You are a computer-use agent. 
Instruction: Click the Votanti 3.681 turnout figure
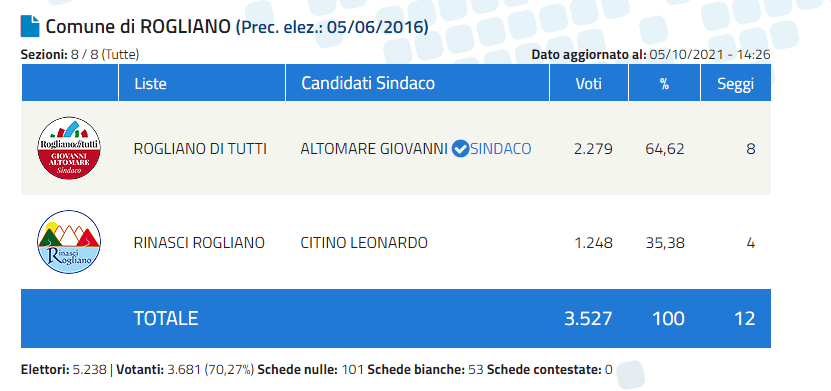[185, 369]
